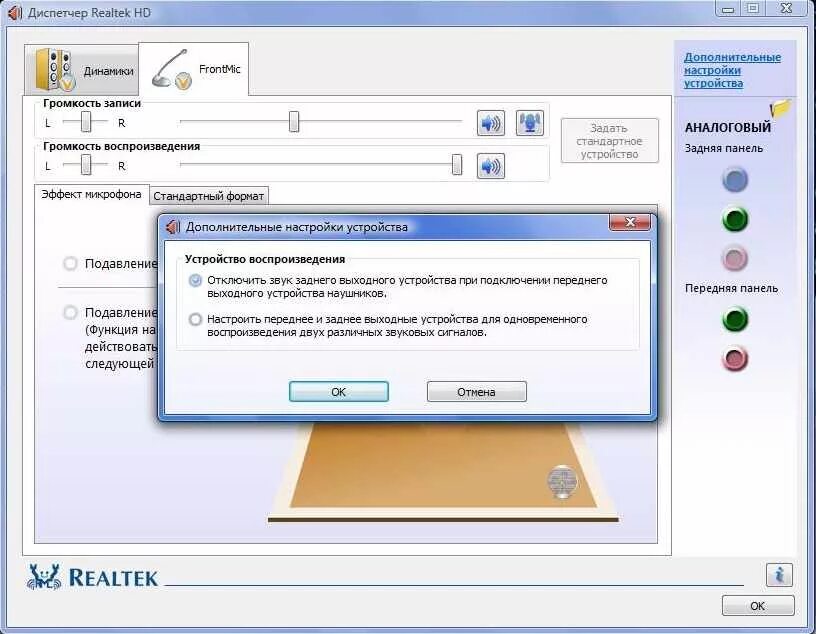
Task: Close the additional settings dialog
Action: tap(630, 222)
